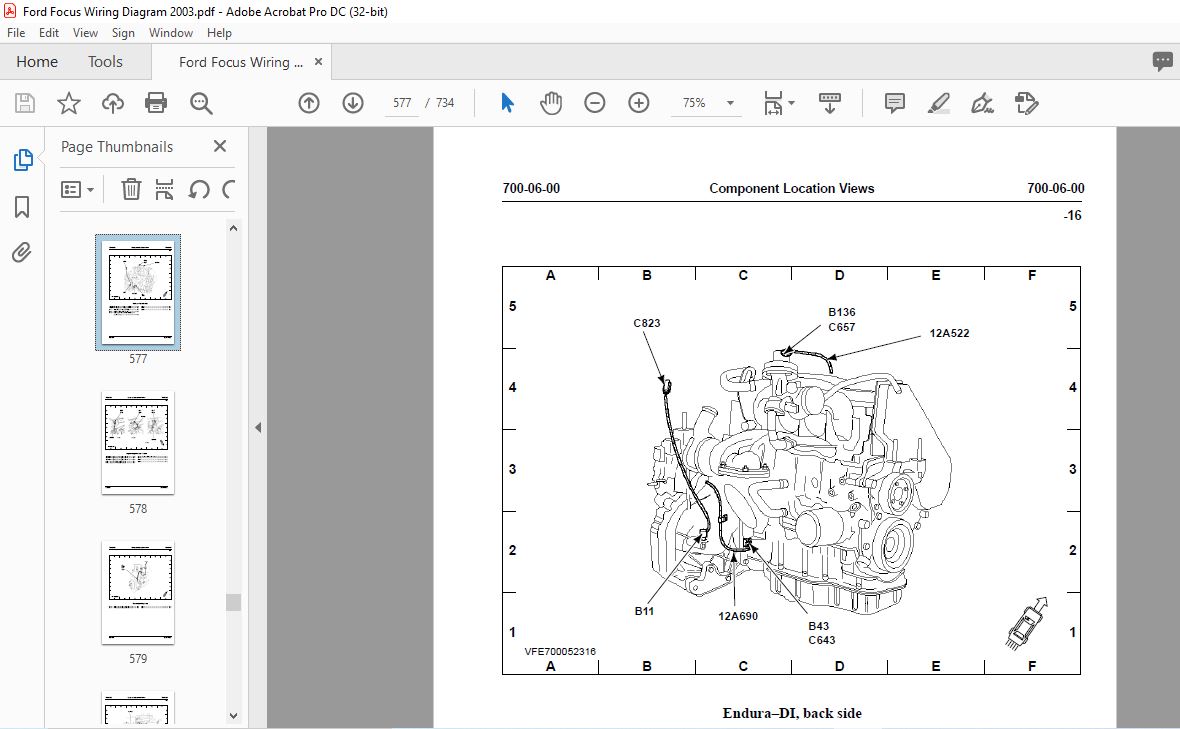Image resolution: width=1180 pixels, height=729 pixels.
Task: Delete pages with trash icon
Action: [x=131, y=190]
